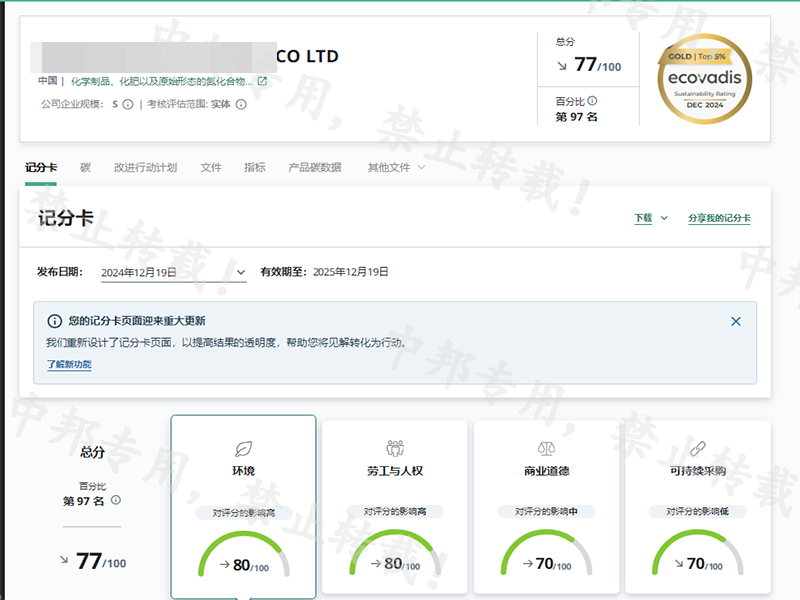Click the scales icon on 商业道德 card

(546, 448)
